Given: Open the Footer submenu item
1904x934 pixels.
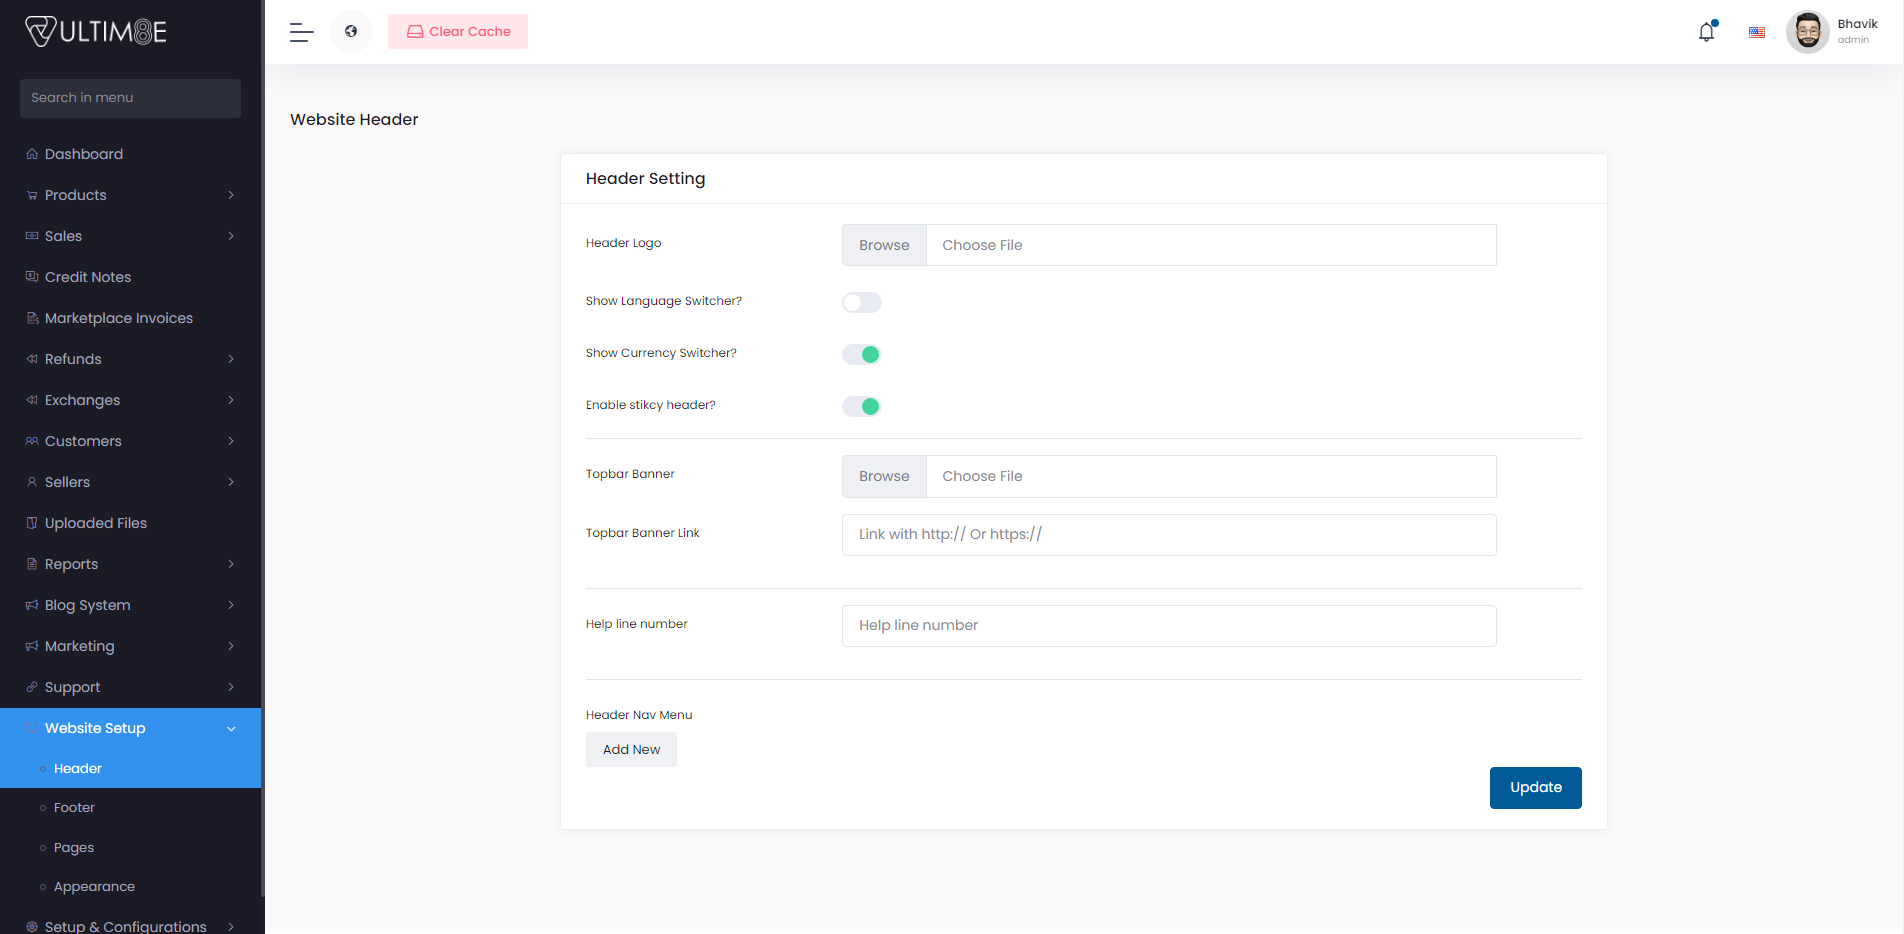Looking at the screenshot, I should click(74, 808).
